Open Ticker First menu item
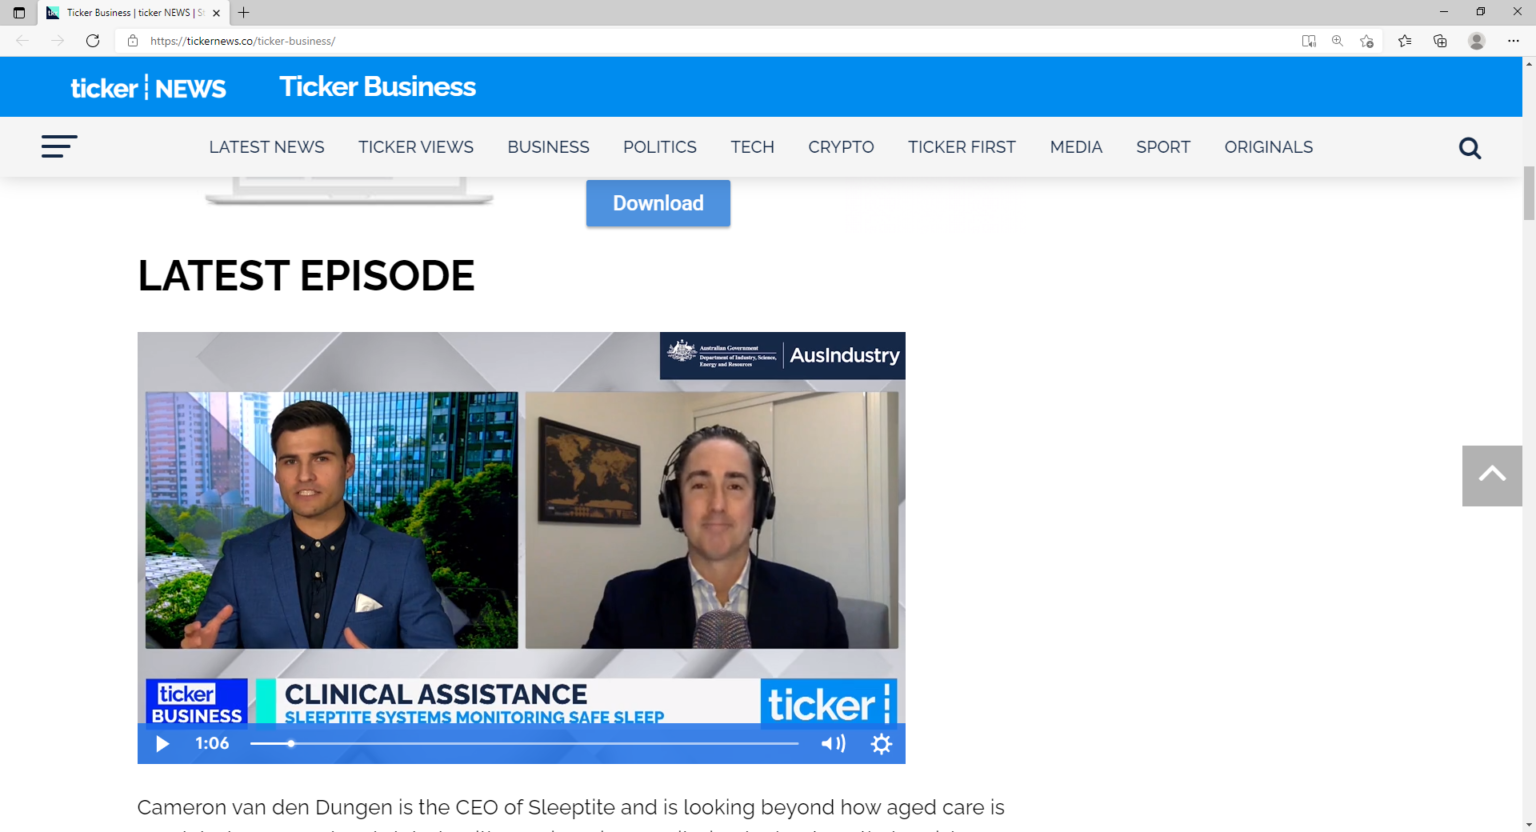1536x832 pixels. (x=962, y=147)
